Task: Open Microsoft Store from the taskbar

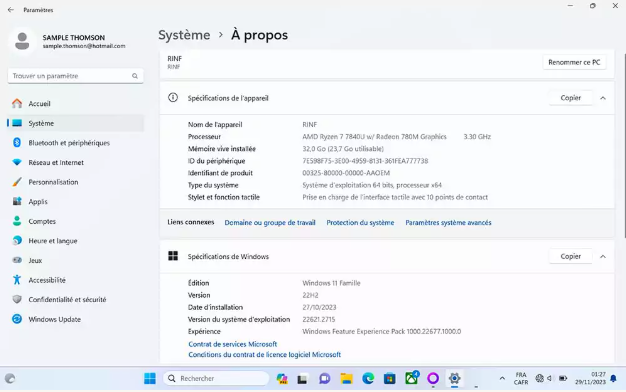Action: (390, 378)
